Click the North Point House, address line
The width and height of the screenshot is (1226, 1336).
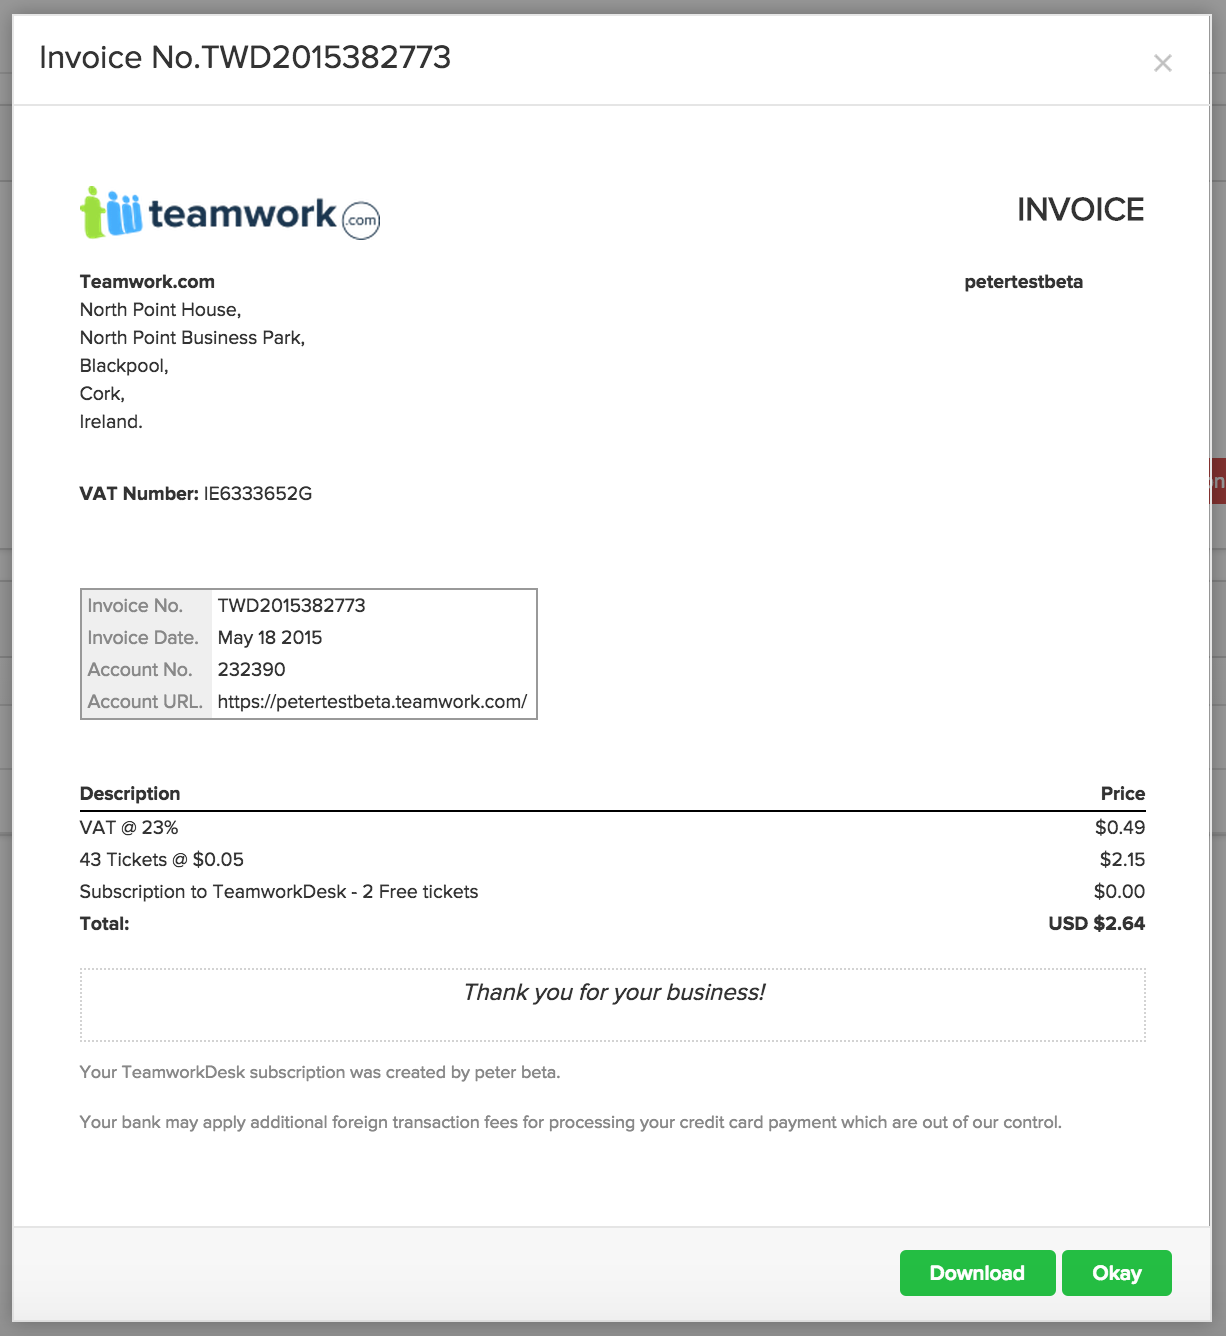pyautogui.click(x=161, y=310)
